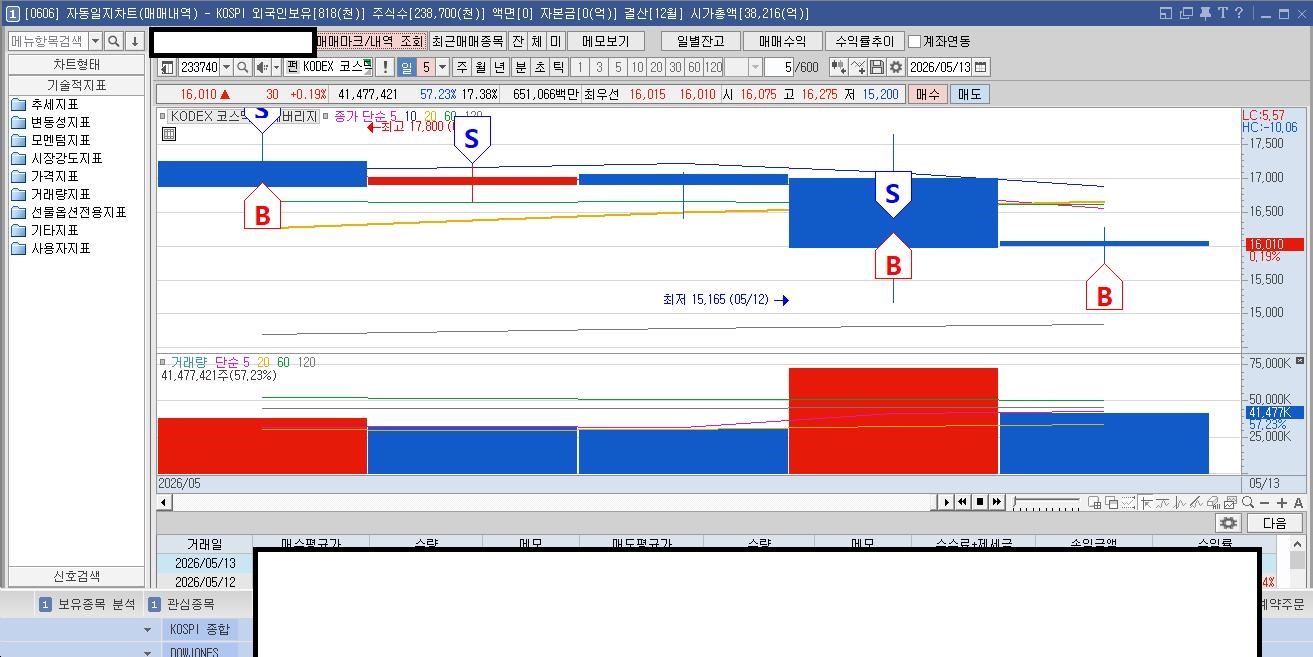Click the 미 button
Screen dimensions: 1313x657
coord(556,41)
